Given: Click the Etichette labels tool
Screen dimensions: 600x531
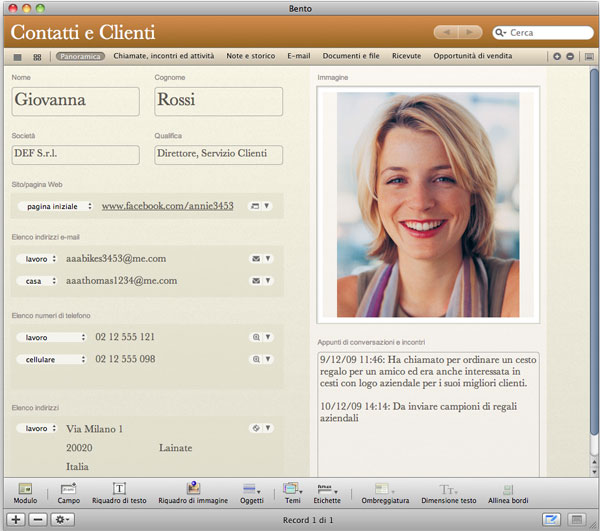Looking at the screenshot, I should (326, 492).
